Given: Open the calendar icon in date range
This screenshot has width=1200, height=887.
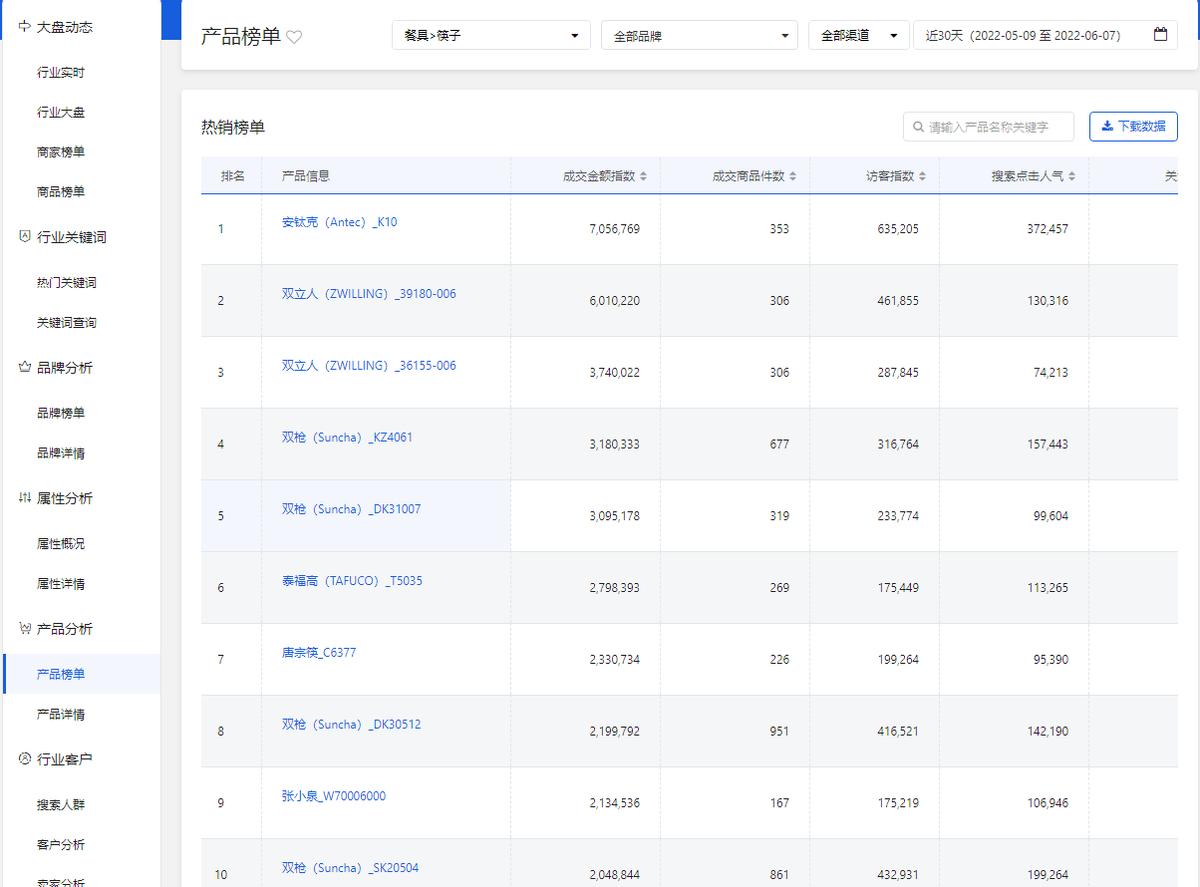Looking at the screenshot, I should click(x=1160, y=35).
